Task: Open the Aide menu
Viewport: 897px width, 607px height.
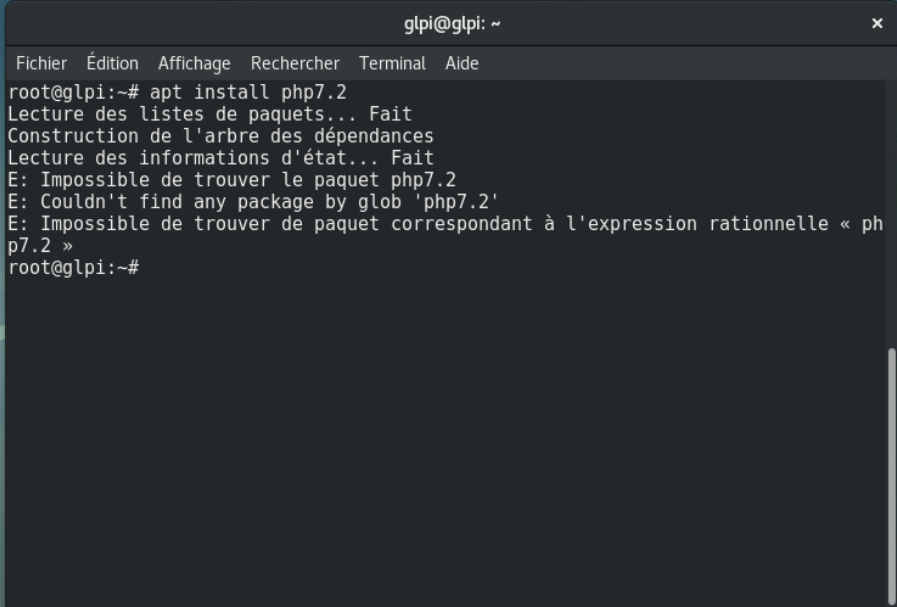Action: (462, 63)
